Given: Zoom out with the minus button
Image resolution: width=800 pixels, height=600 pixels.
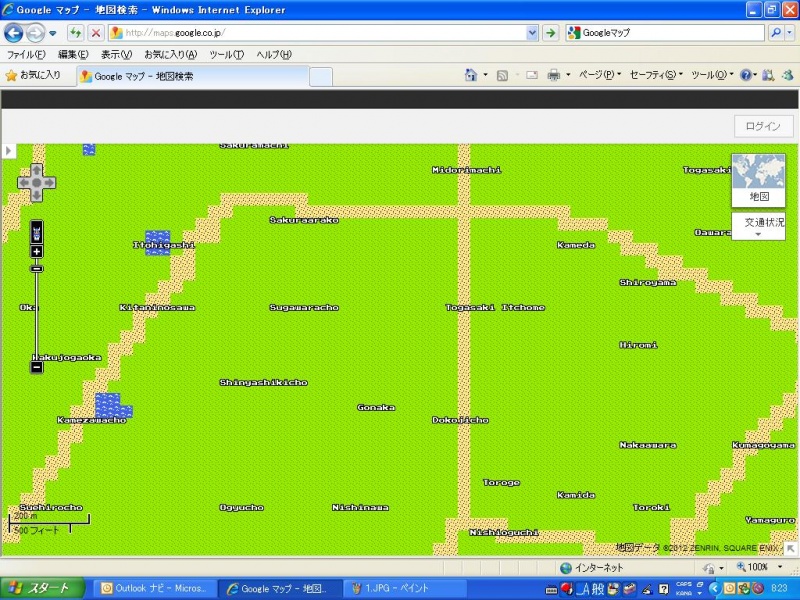Looking at the screenshot, I should (x=37, y=367).
